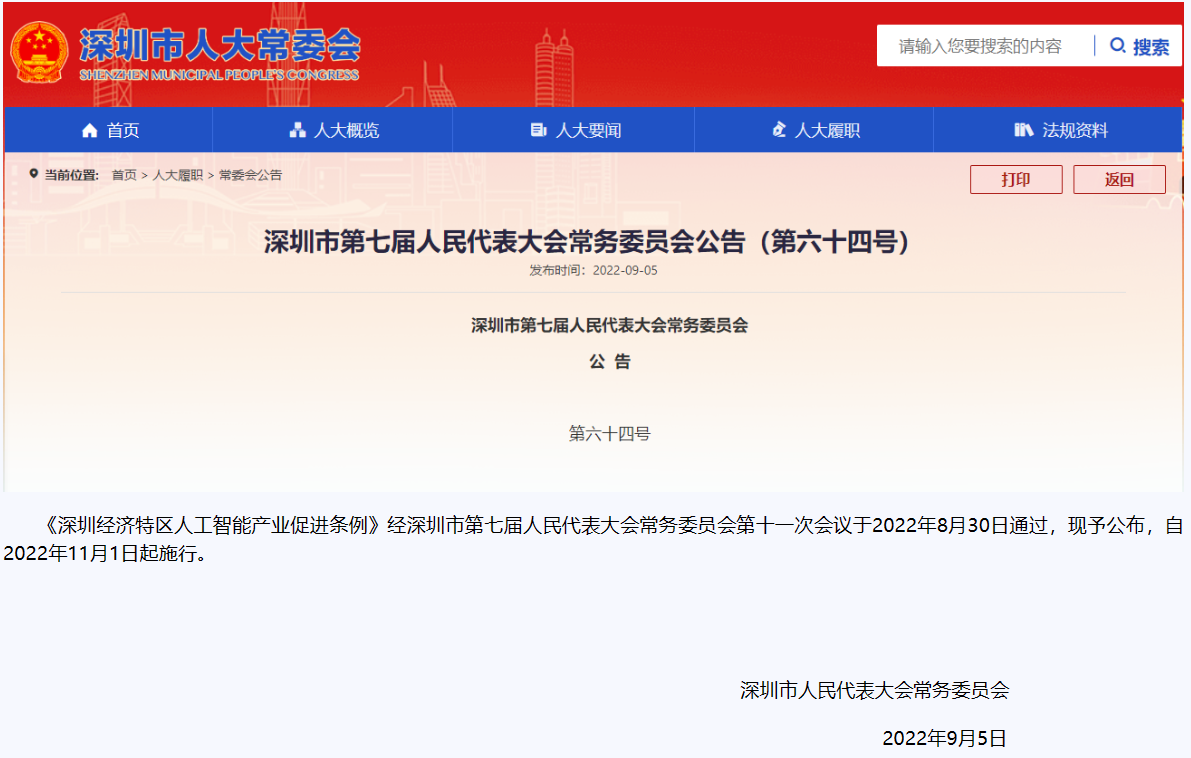Click the home icon in the navigation bar
This screenshot has height=758, width=1191.
(x=90, y=130)
